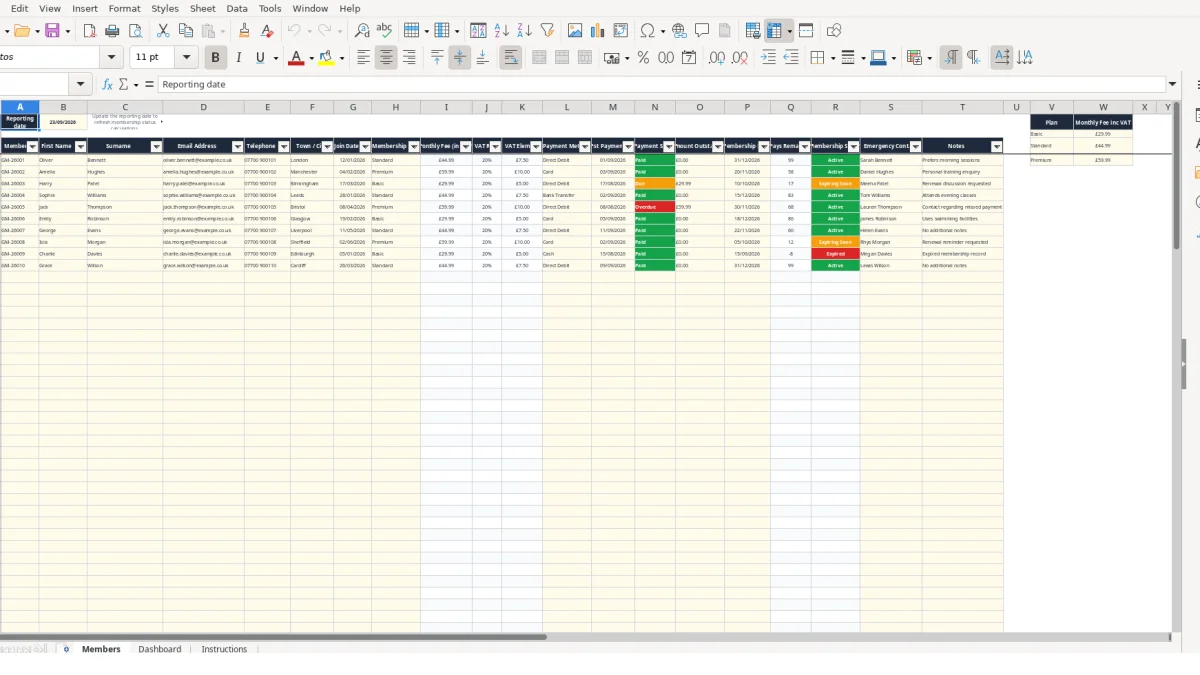1200x675 pixels.
Task: Format cell as Date
Action: (x=689, y=58)
